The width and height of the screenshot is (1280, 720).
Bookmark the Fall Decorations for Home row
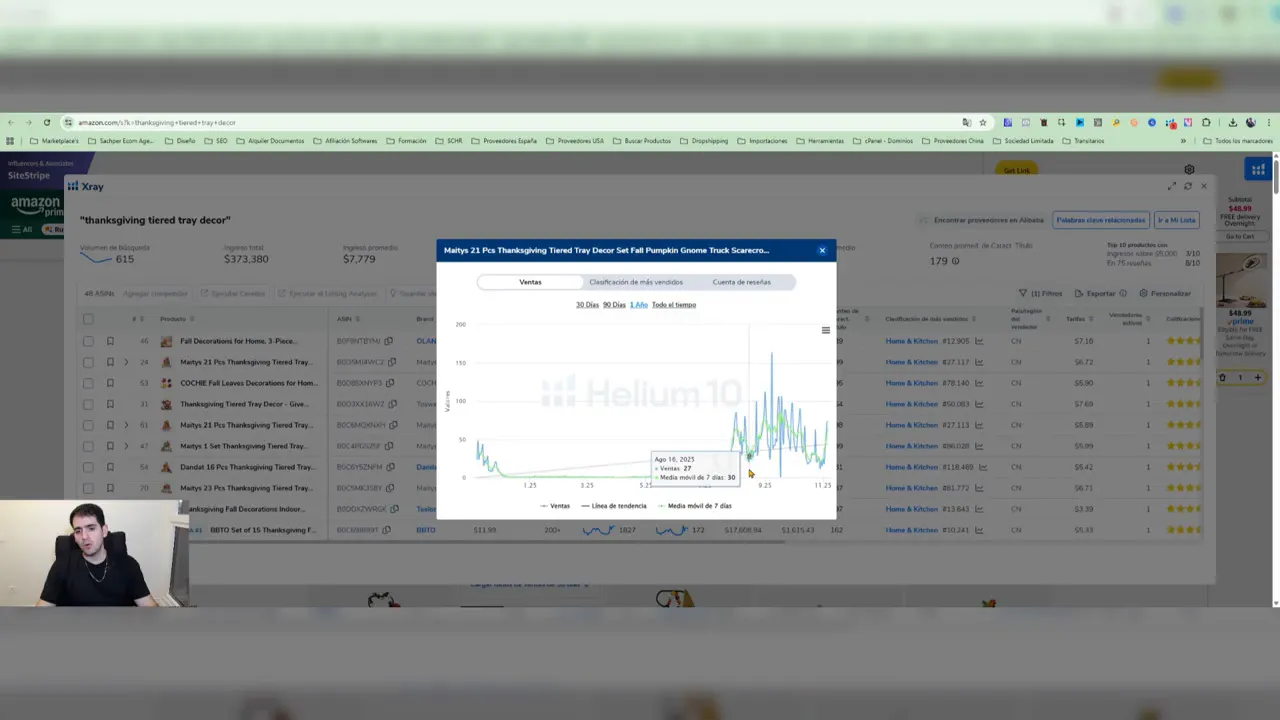pos(110,341)
